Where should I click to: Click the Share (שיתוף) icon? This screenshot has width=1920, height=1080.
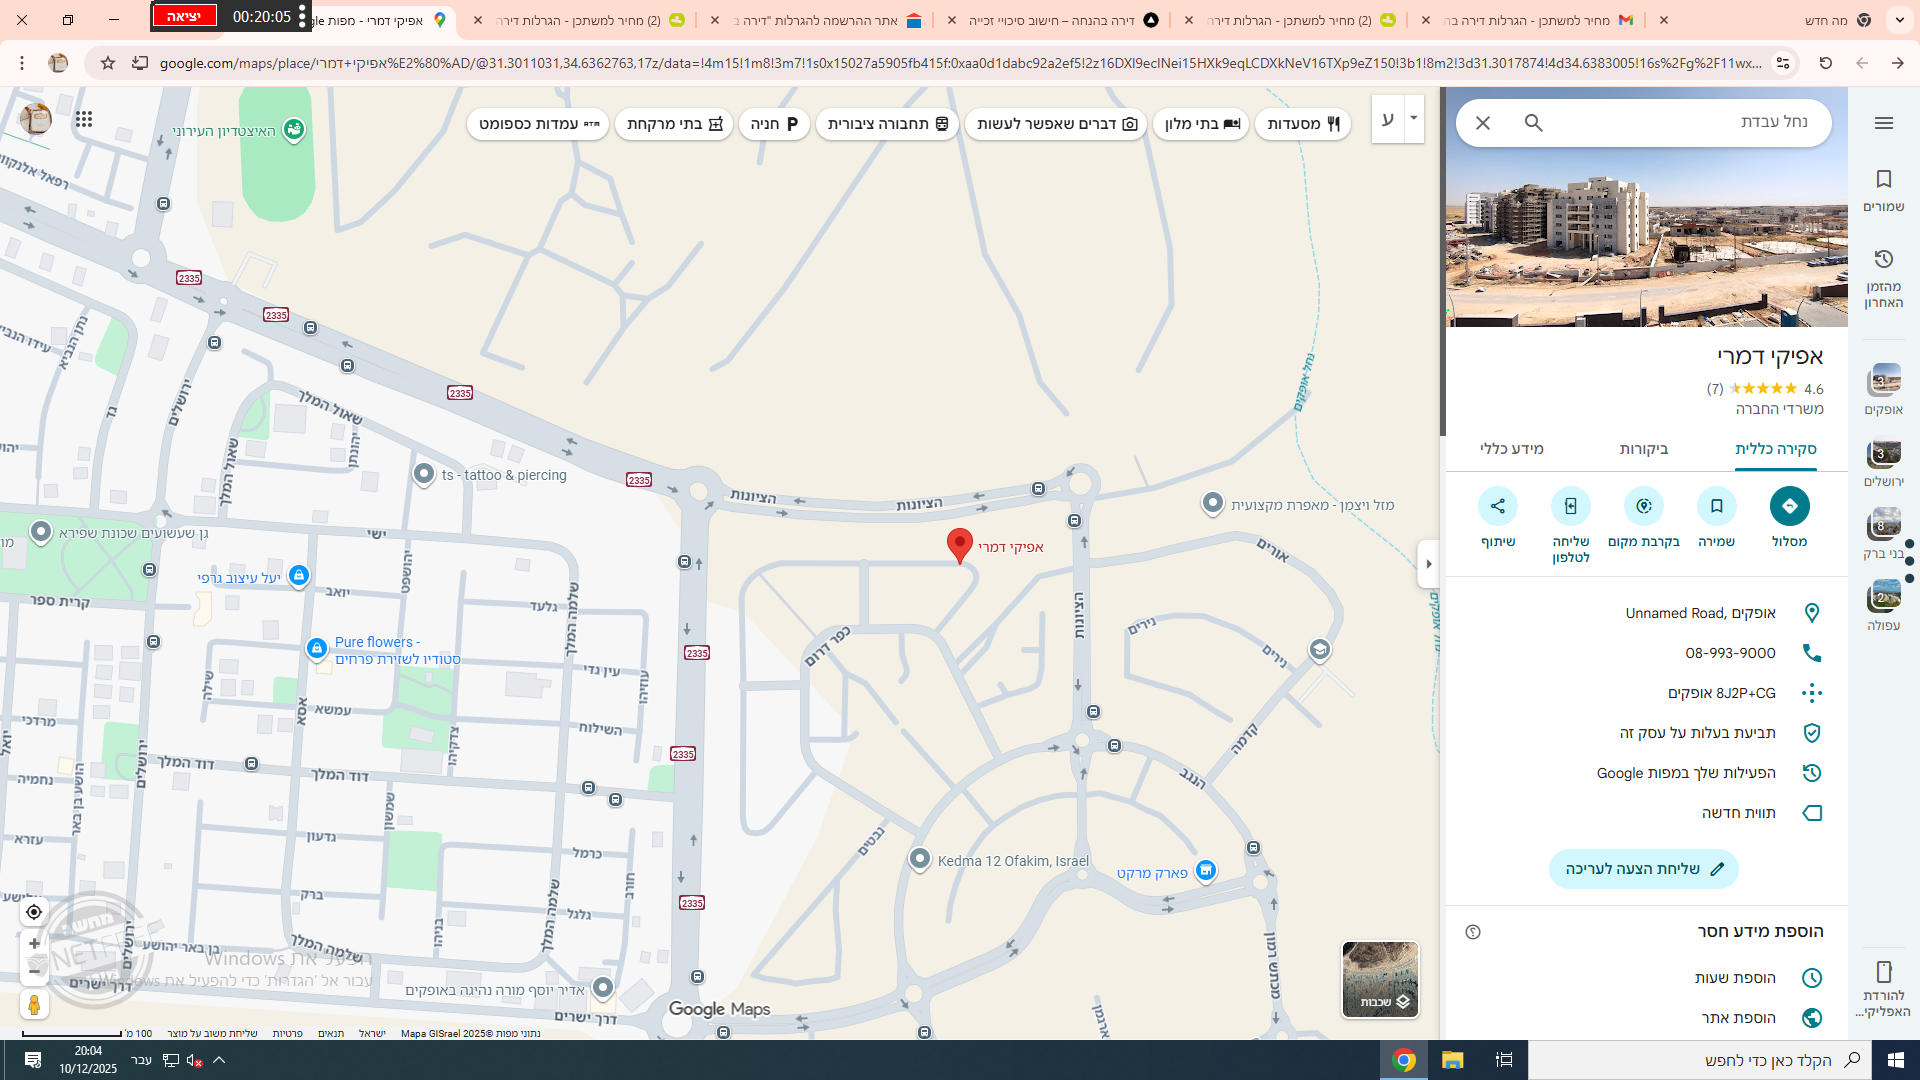(1497, 506)
